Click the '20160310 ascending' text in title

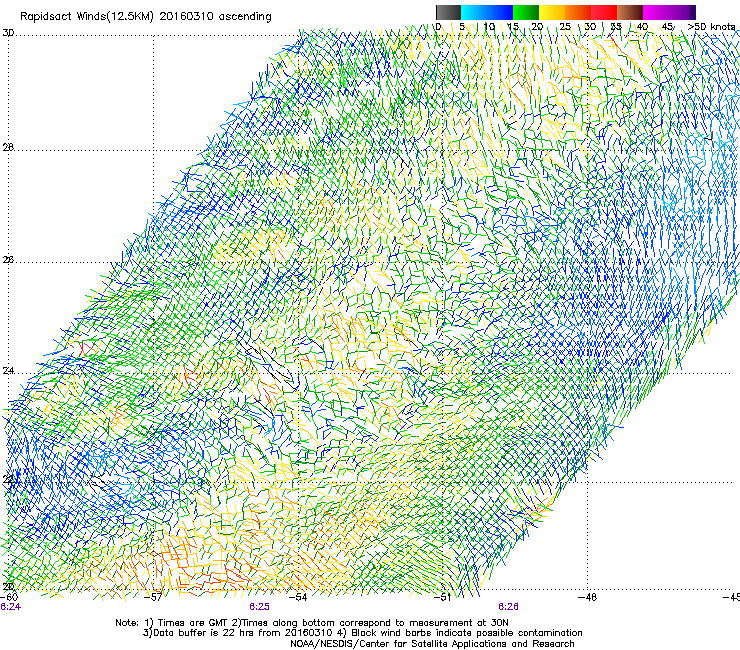pos(215,17)
